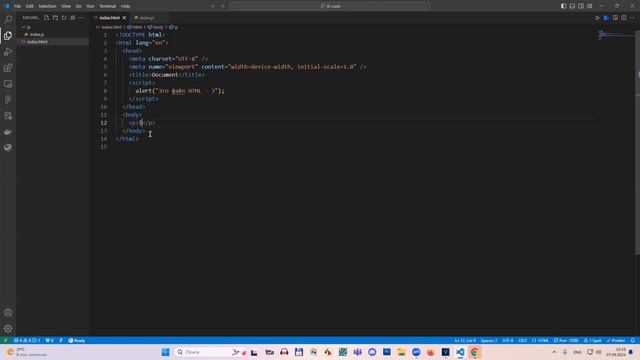
Task: Open Windows Start menu
Action: coord(165,352)
